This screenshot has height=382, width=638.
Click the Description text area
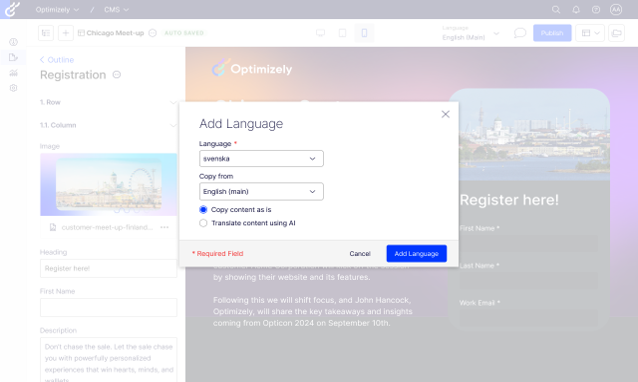[x=108, y=360]
